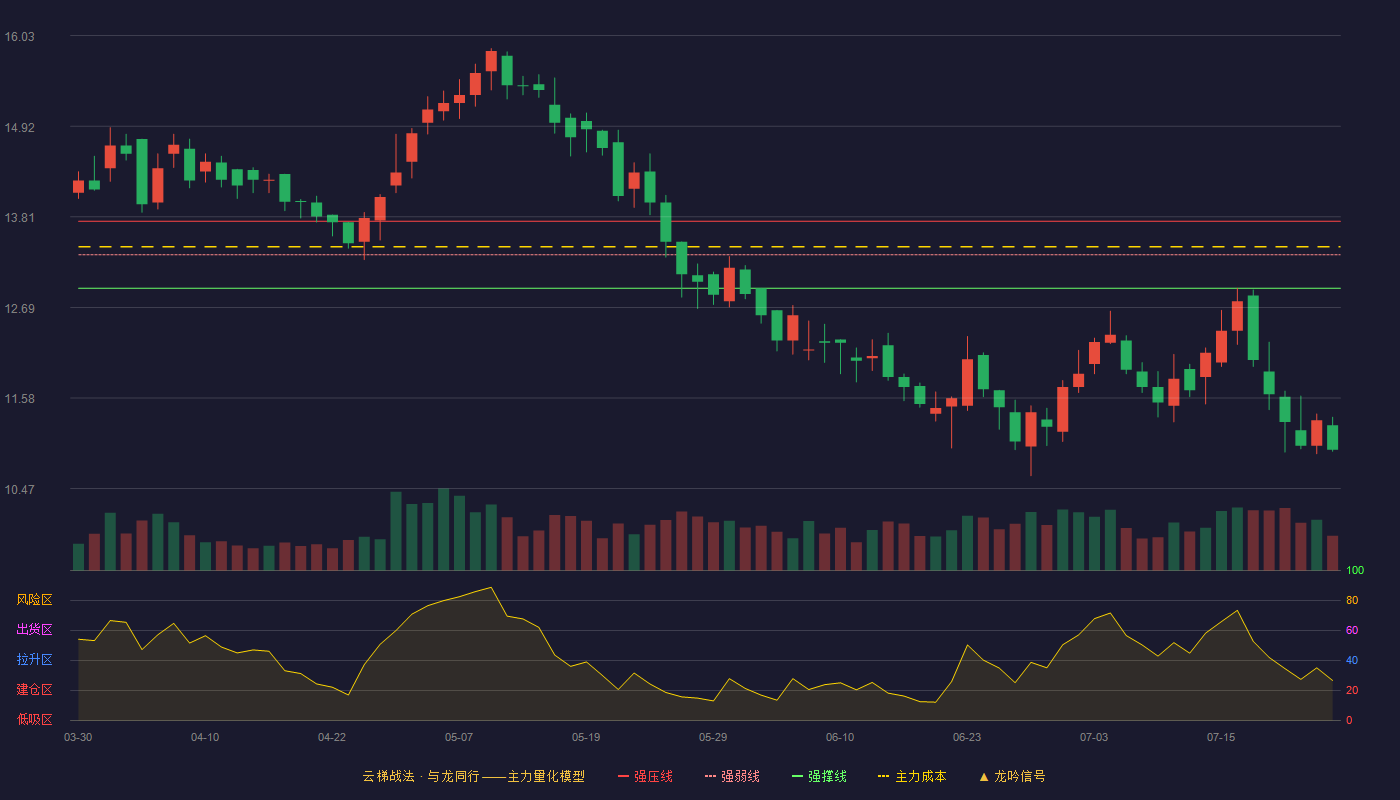Click the pink dotted 强弱线 legend marker
The image size is (1400, 800).
tap(711, 776)
